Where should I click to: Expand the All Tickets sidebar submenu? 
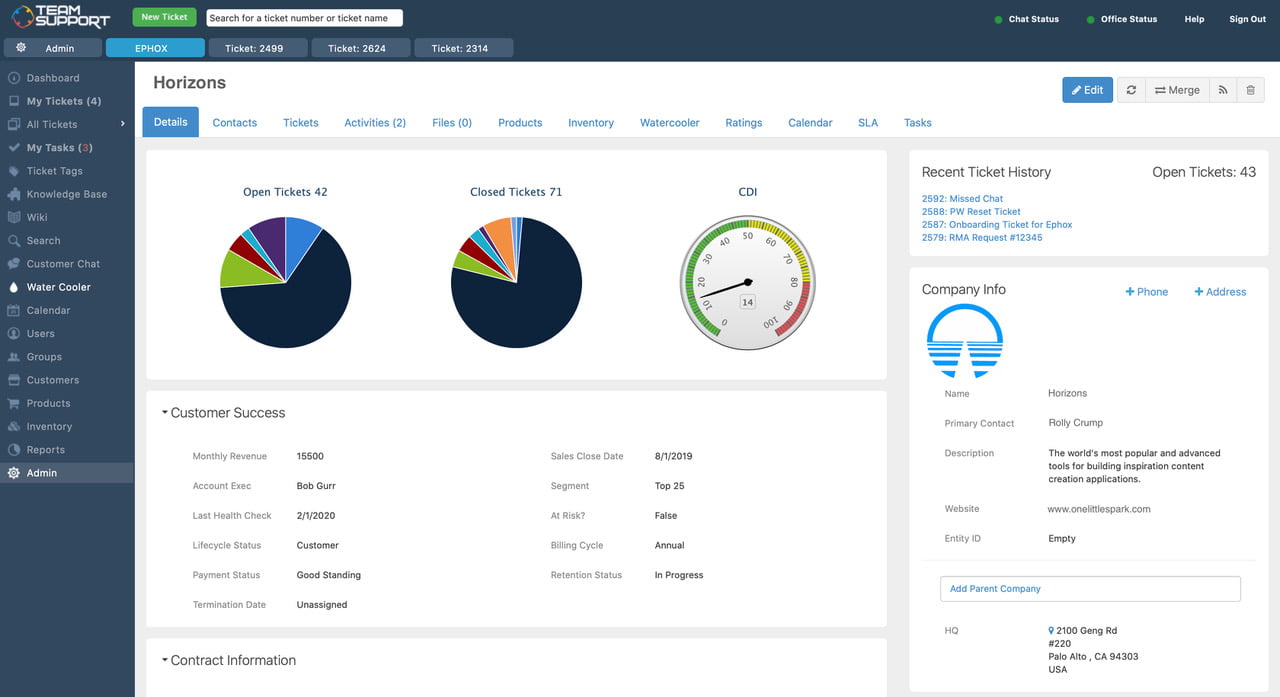point(122,124)
